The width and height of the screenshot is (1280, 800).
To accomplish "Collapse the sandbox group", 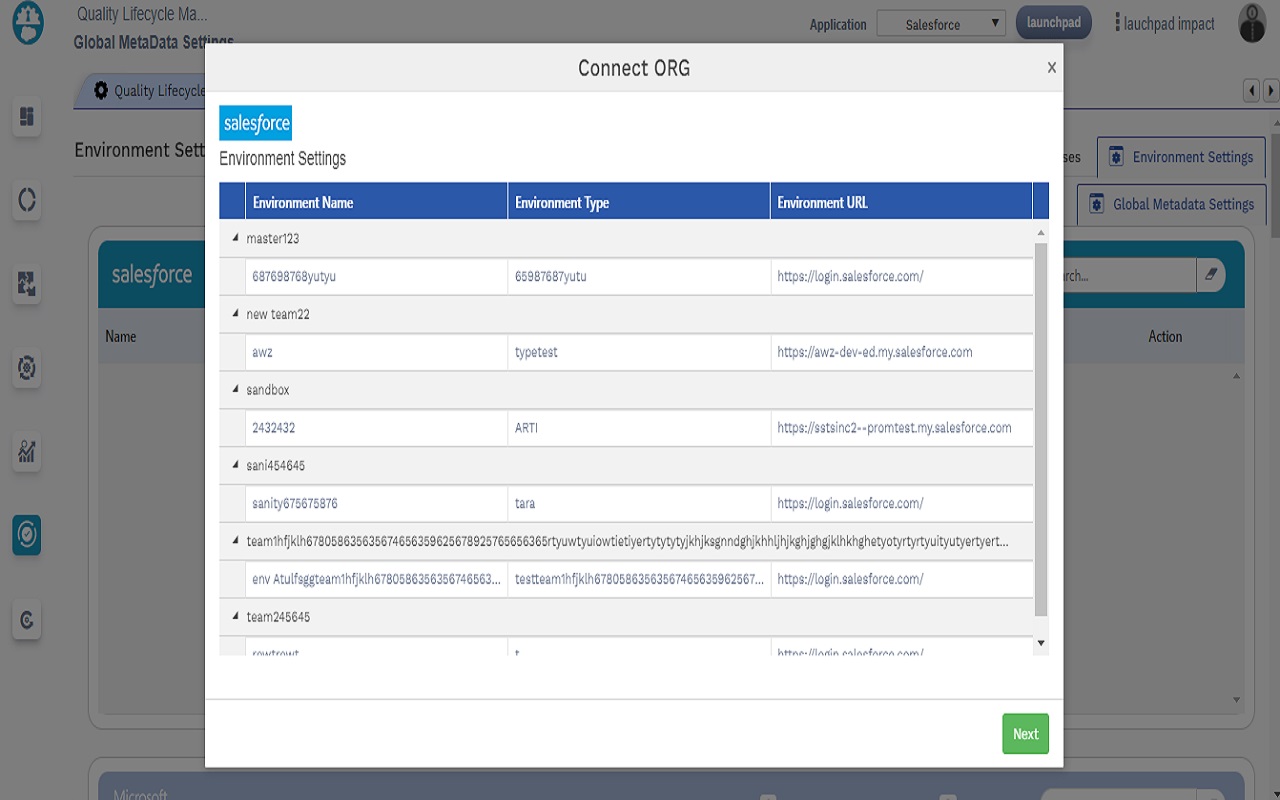I will coord(236,390).
